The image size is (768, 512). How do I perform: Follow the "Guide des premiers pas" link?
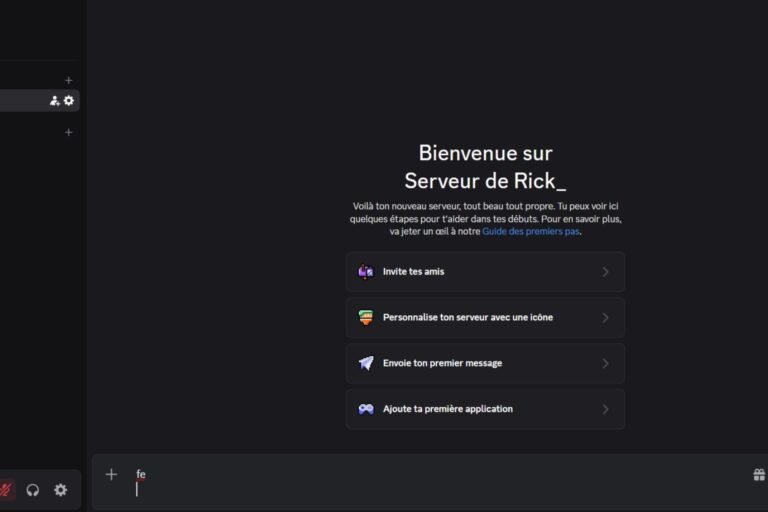[530, 231]
